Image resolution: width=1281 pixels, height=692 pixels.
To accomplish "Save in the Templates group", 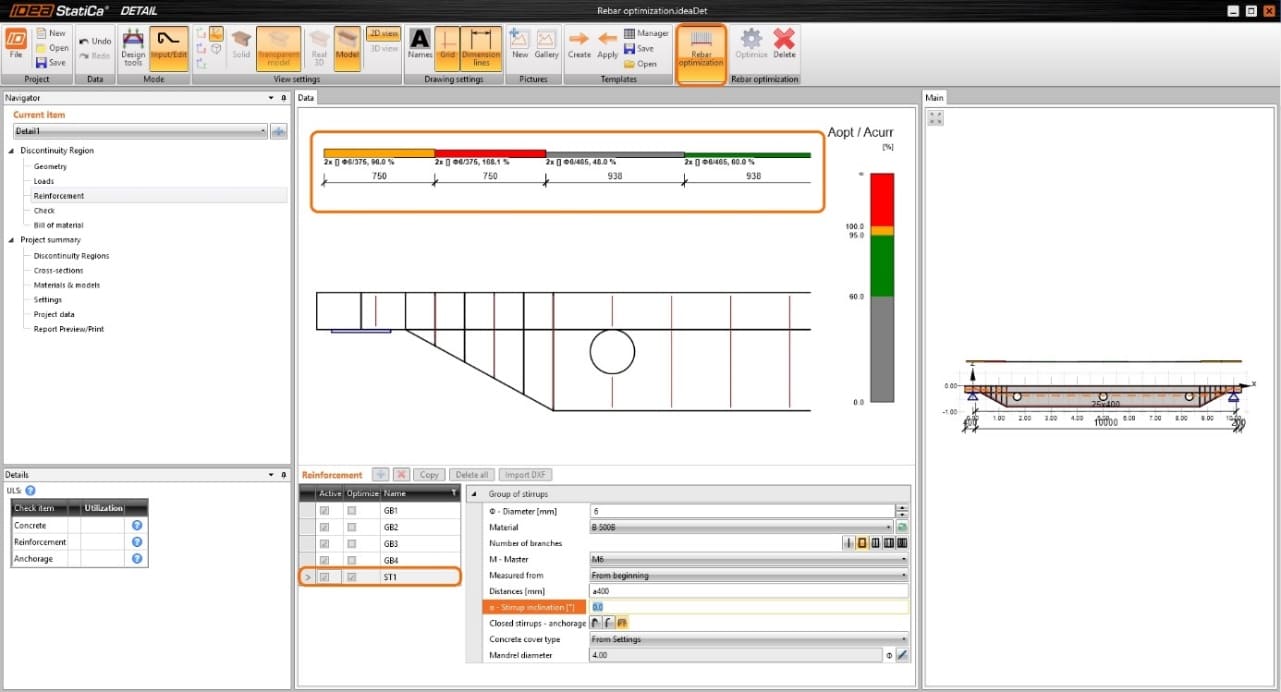I will click(639, 48).
